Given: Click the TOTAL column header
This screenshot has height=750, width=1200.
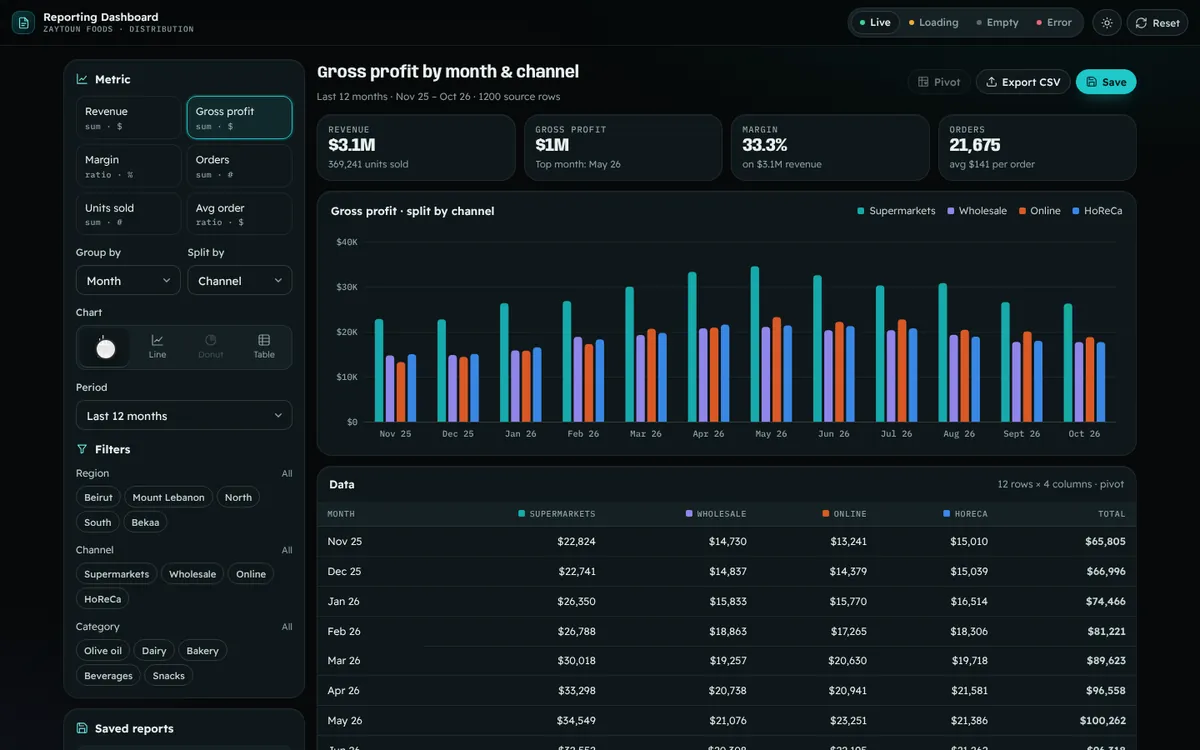Looking at the screenshot, I should coord(1111,514).
